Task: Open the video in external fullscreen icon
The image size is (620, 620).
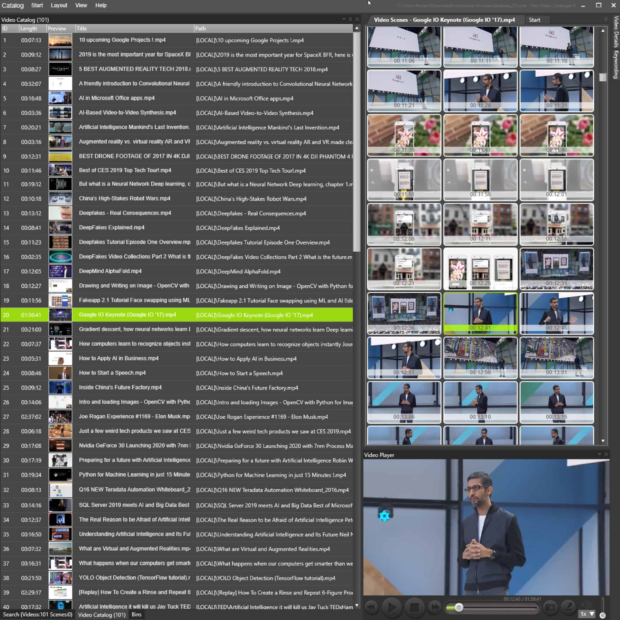Action: 568,607
